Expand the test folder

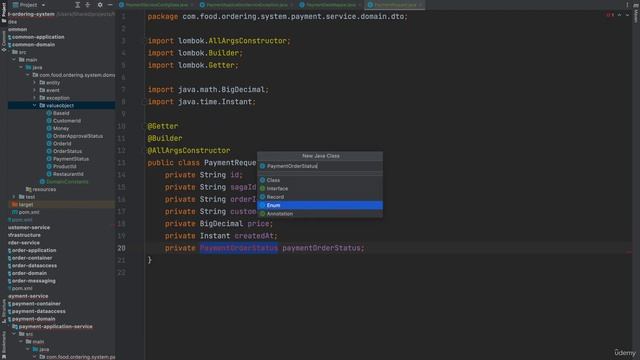pos(14,197)
